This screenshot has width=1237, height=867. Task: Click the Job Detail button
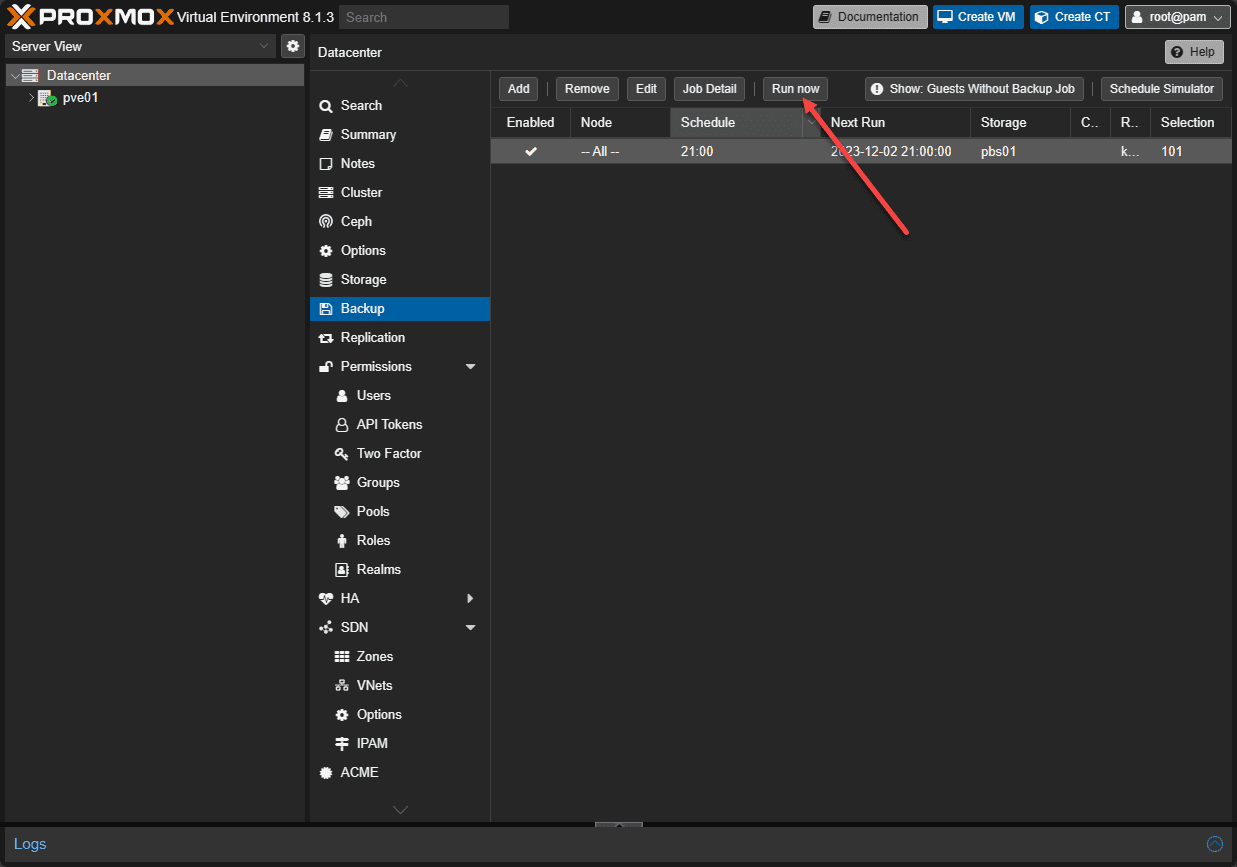click(x=709, y=89)
